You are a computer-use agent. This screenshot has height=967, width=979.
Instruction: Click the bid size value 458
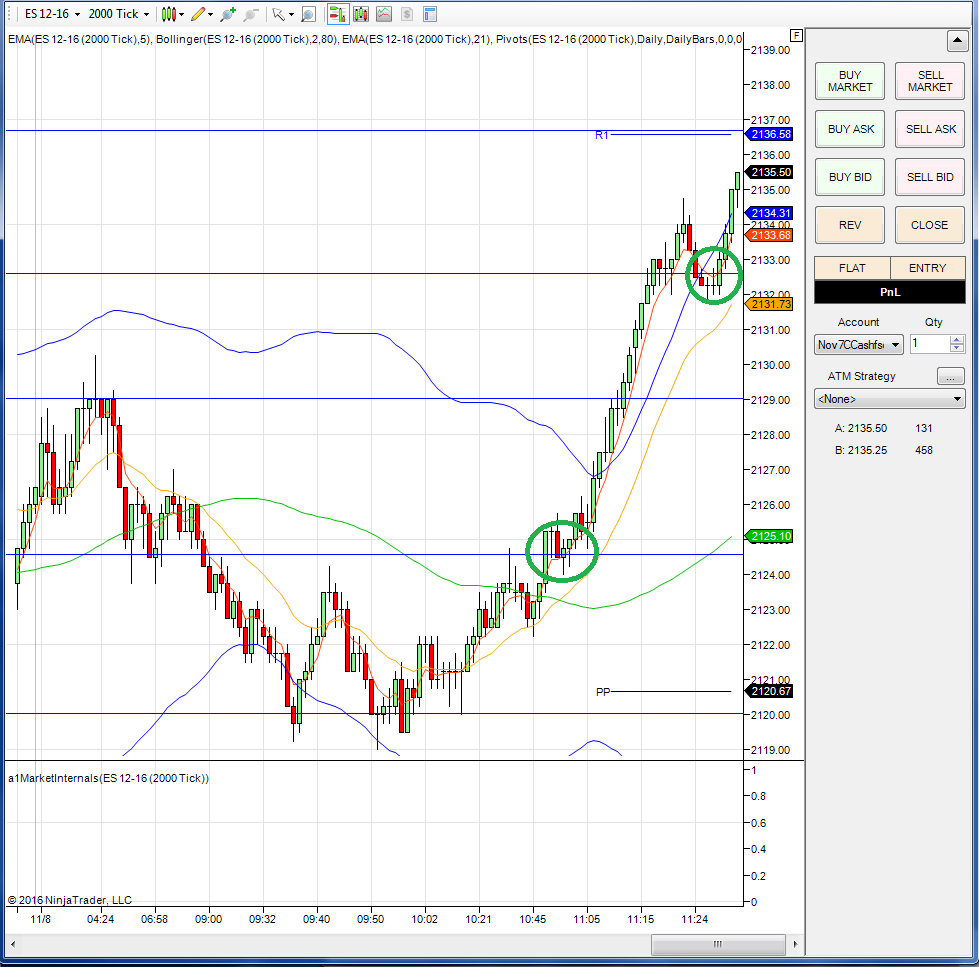pos(923,450)
